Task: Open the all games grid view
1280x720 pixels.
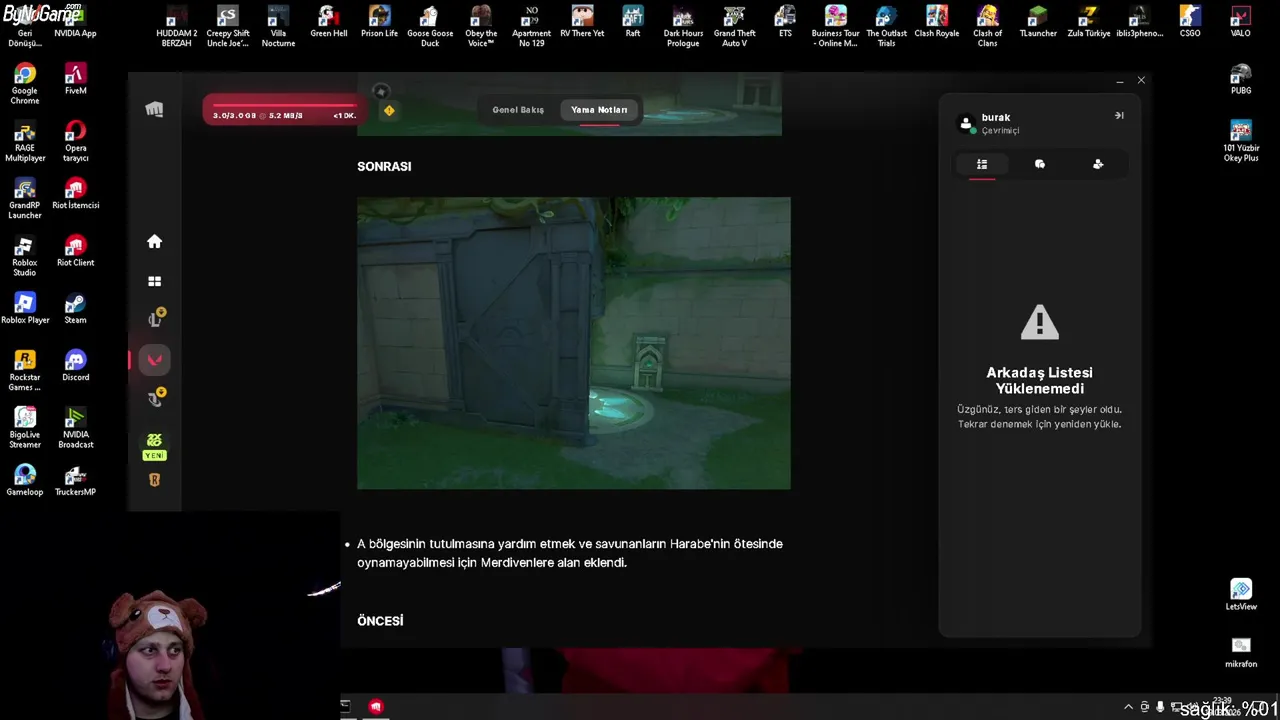Action: [154, 282]
